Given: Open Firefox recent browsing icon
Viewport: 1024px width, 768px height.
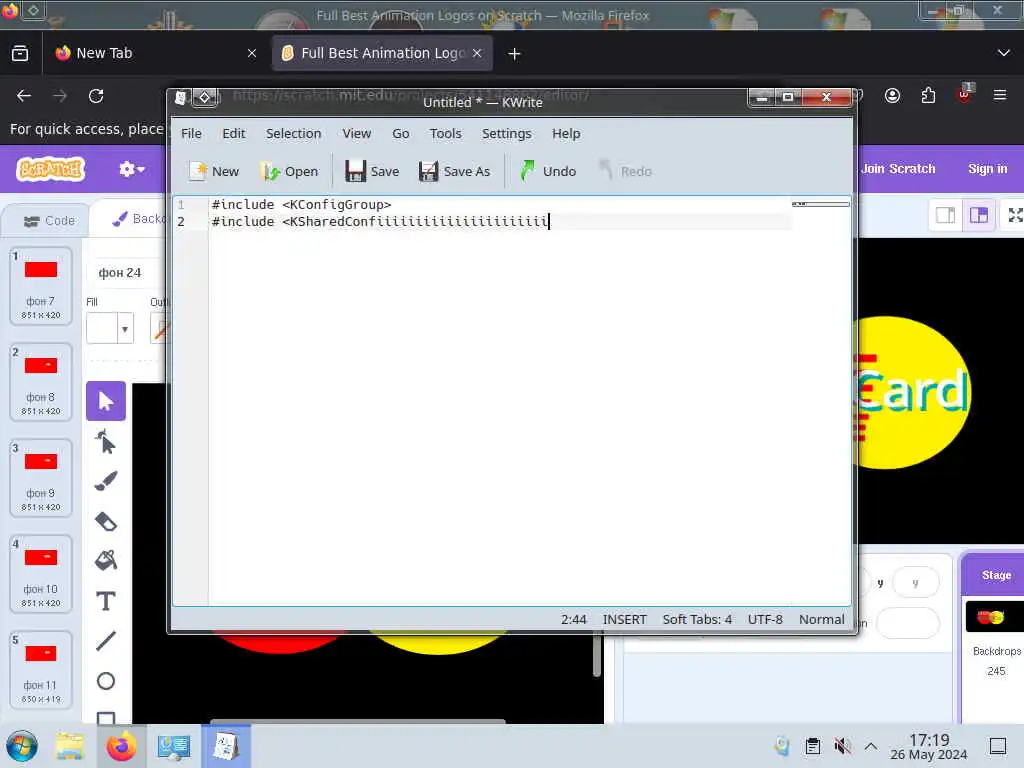Looking at the screenshot, I should point(20,53).
